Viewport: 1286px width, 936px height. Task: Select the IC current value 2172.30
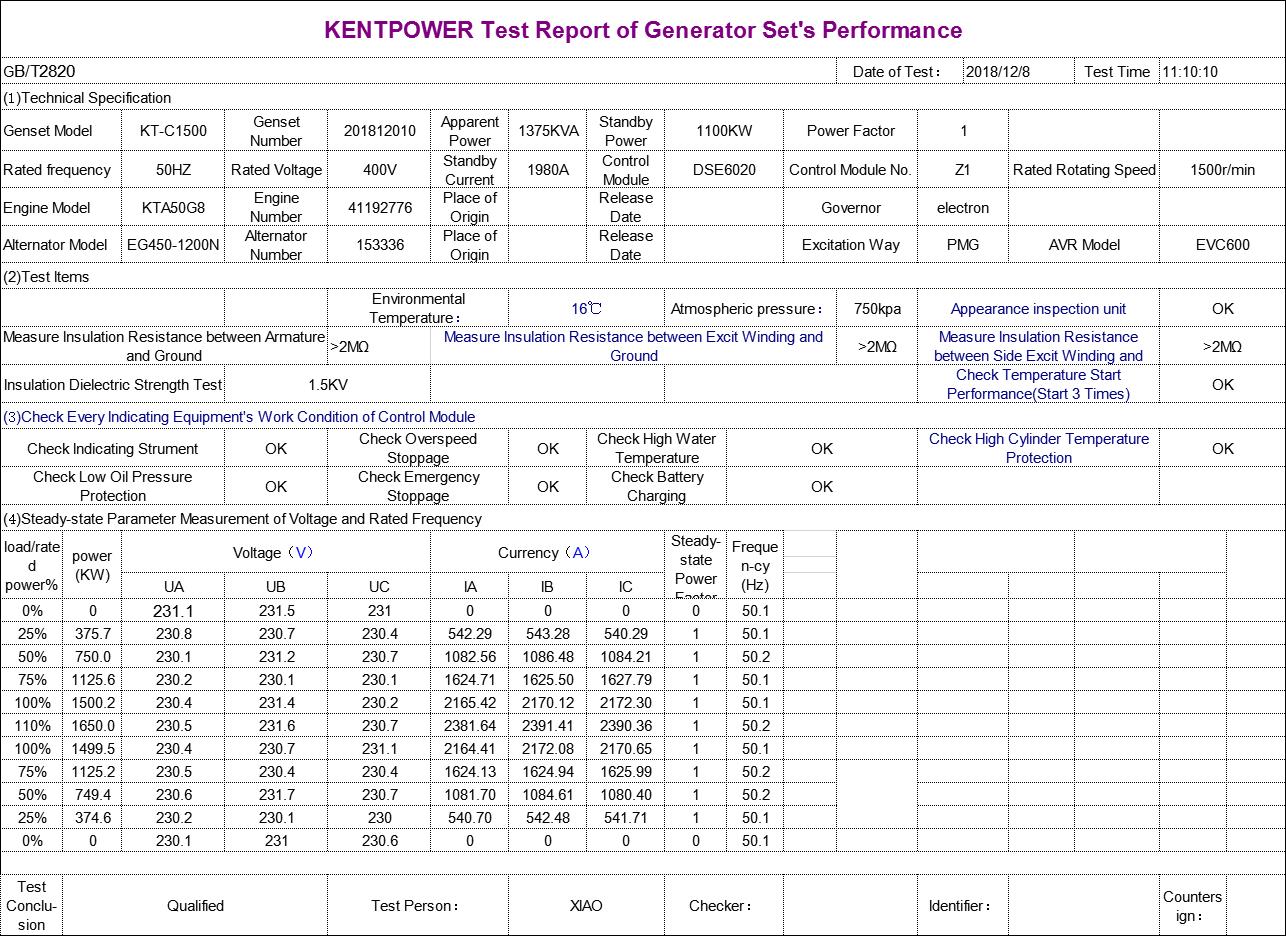[x=625, y=703]
